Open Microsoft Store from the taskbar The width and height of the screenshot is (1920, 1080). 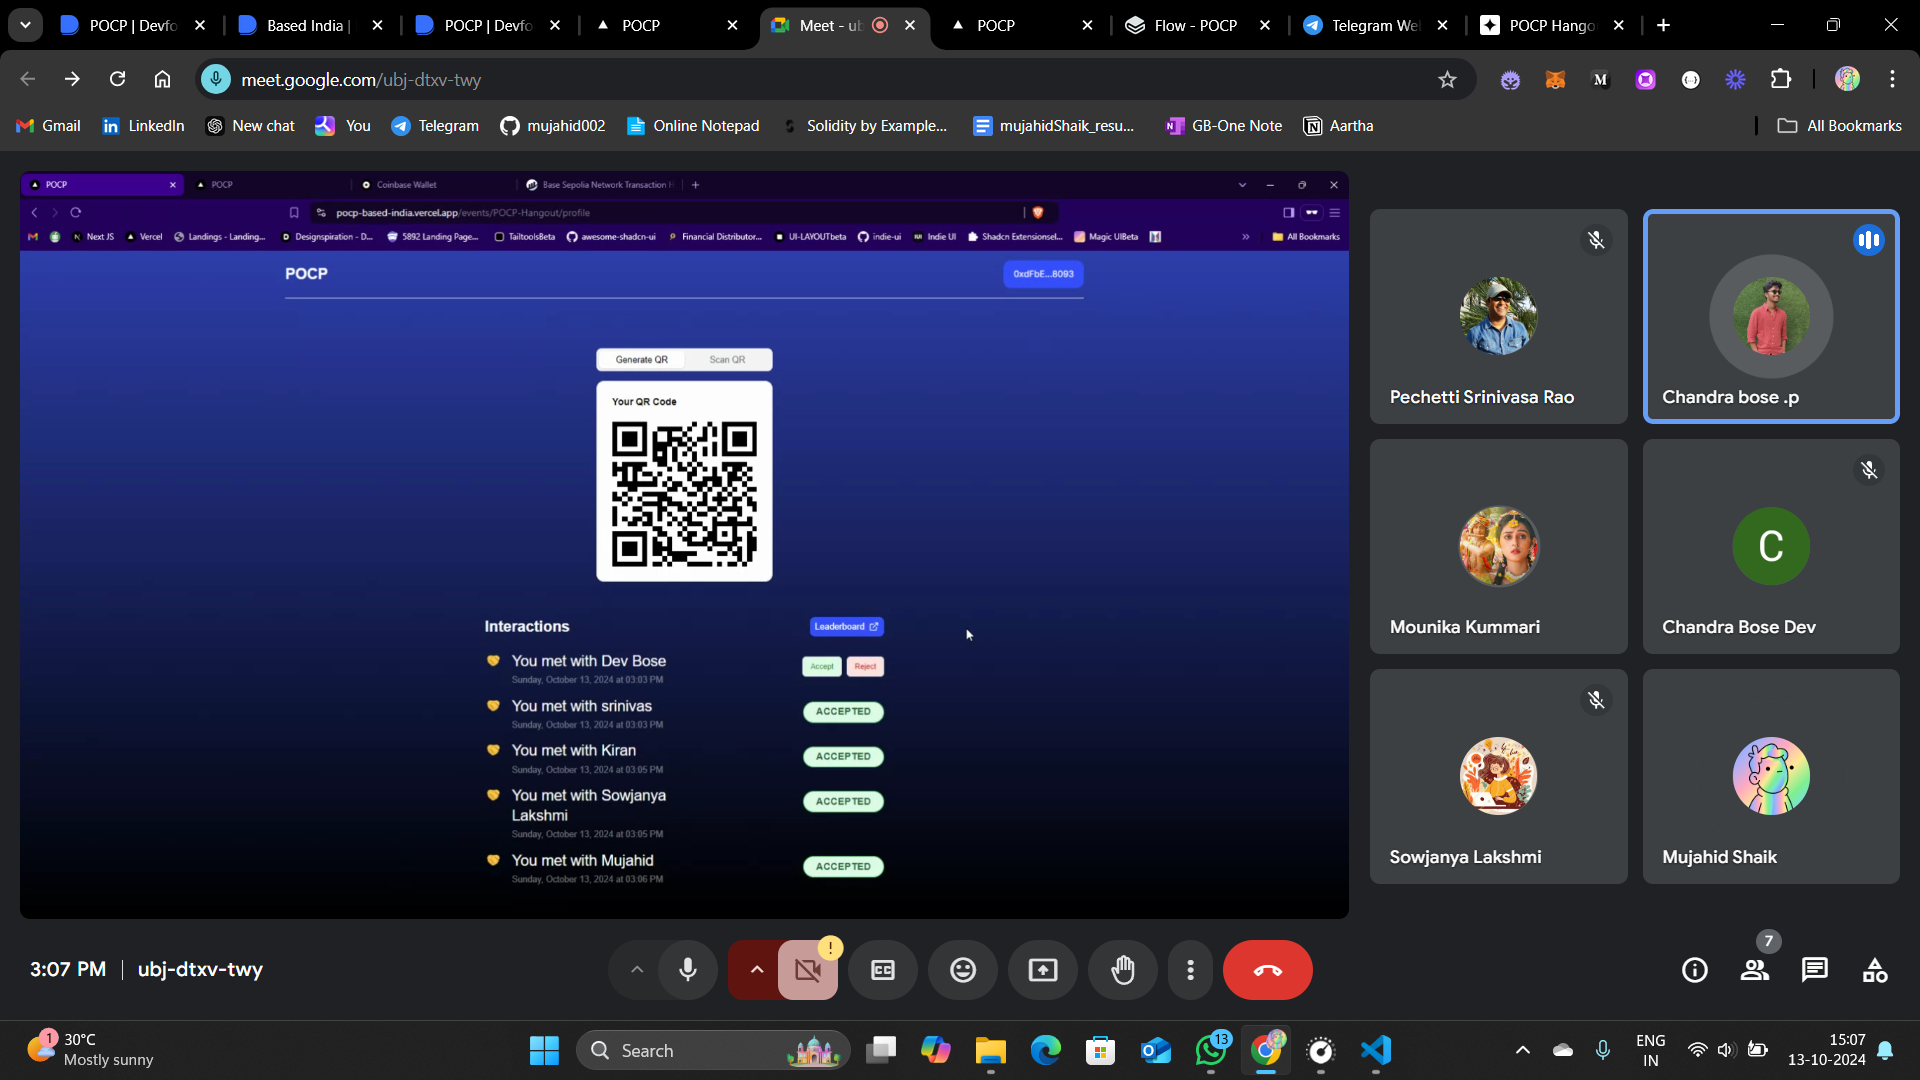point(1101,1051)
